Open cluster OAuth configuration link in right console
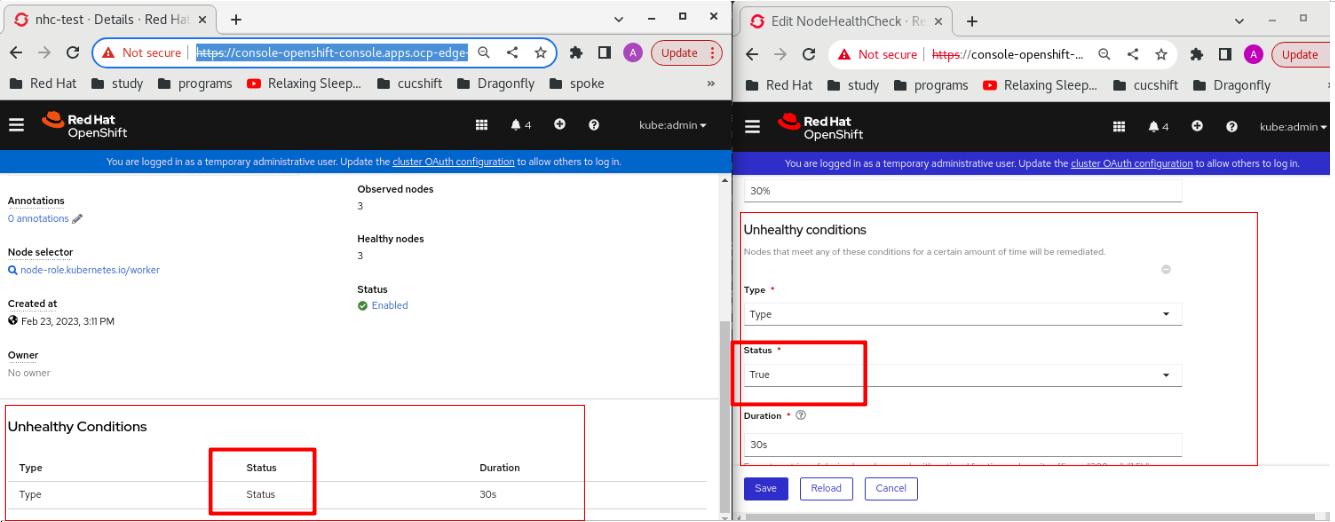 coord(1132,163)
